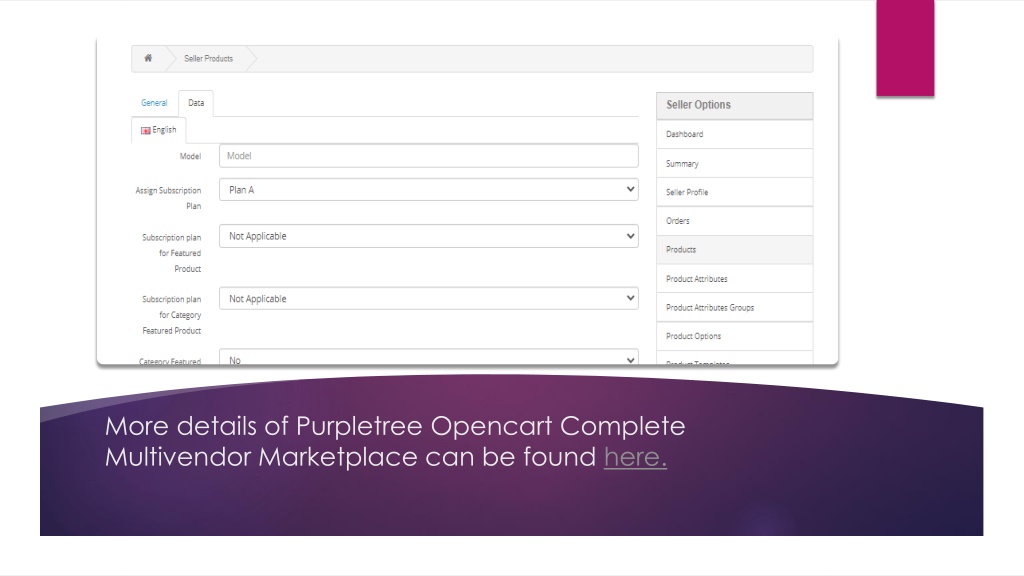The width and height of the screenshot is (1024, 576).
Task: Open Seller Profile menu item
Action: (735, 192)
